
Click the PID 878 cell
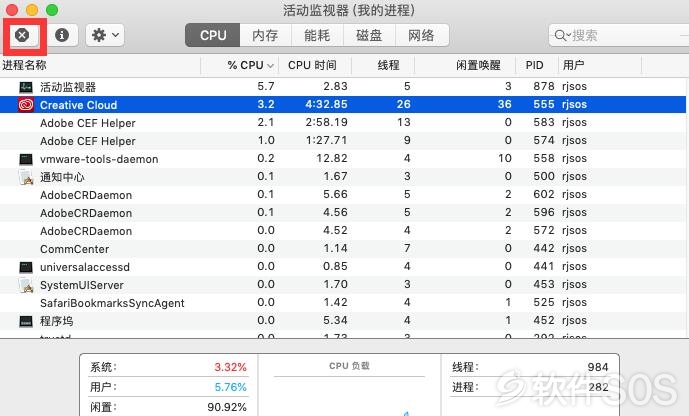point(544,86)
